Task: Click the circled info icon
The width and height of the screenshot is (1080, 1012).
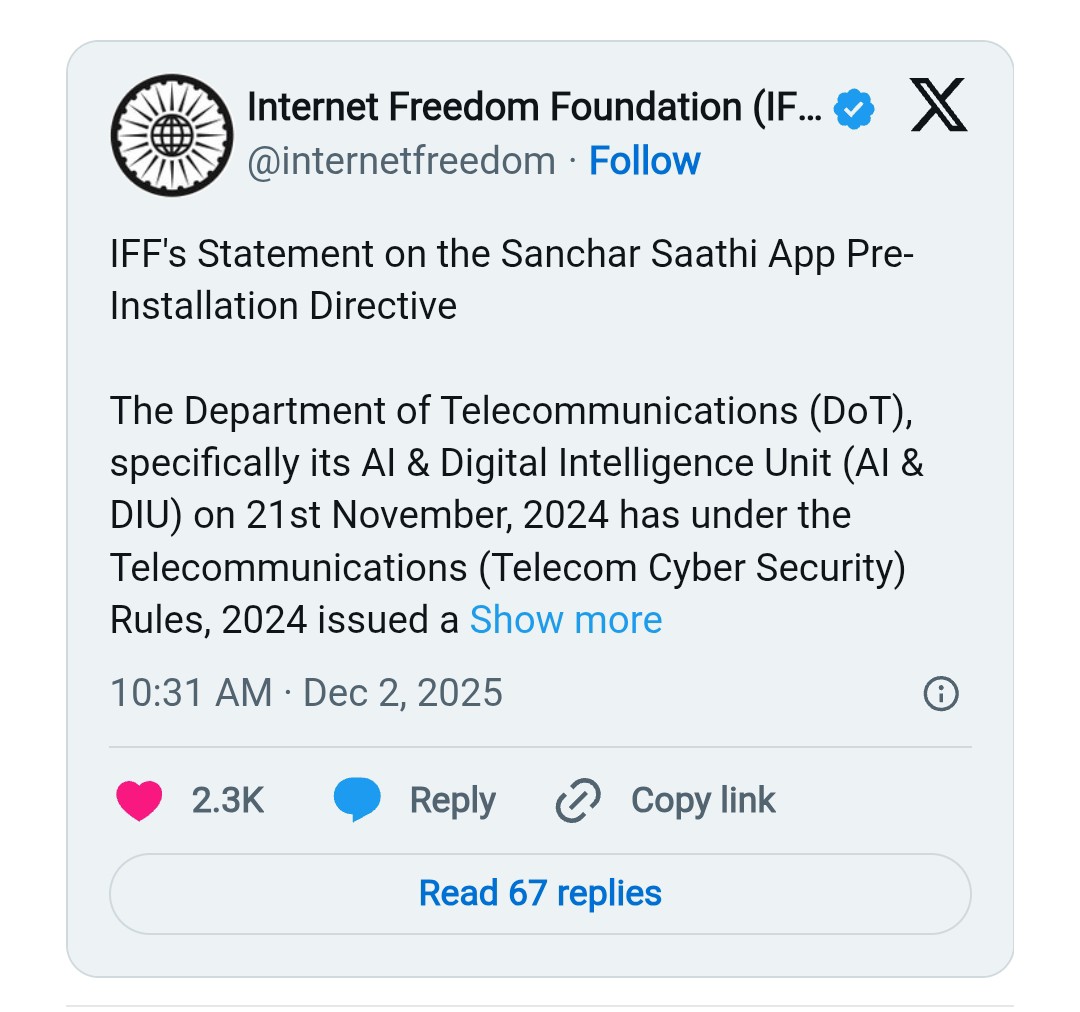Action: point(941,694)
